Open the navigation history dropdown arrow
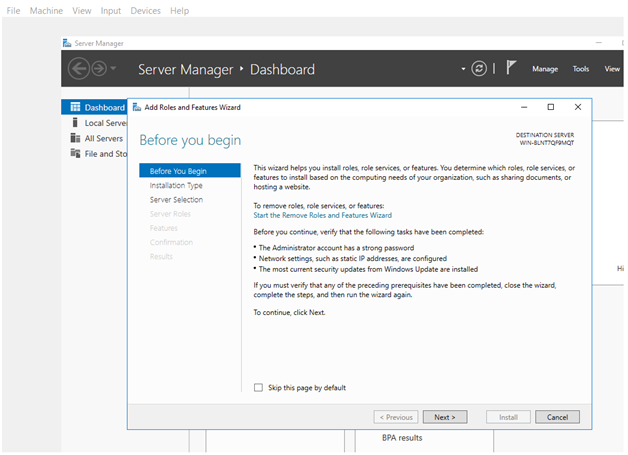628x455 pixels. pyautogui.click(x=113, y=68)
